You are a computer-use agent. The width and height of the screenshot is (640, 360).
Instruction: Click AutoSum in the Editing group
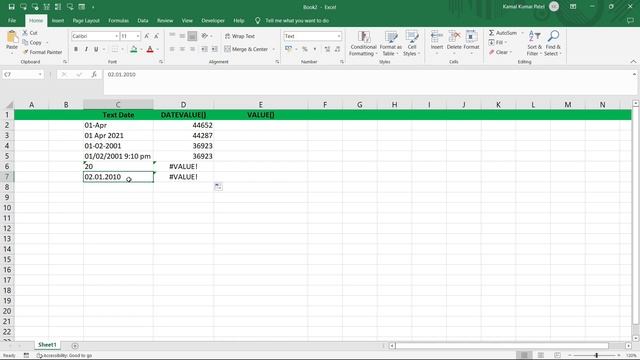point(503,33)
